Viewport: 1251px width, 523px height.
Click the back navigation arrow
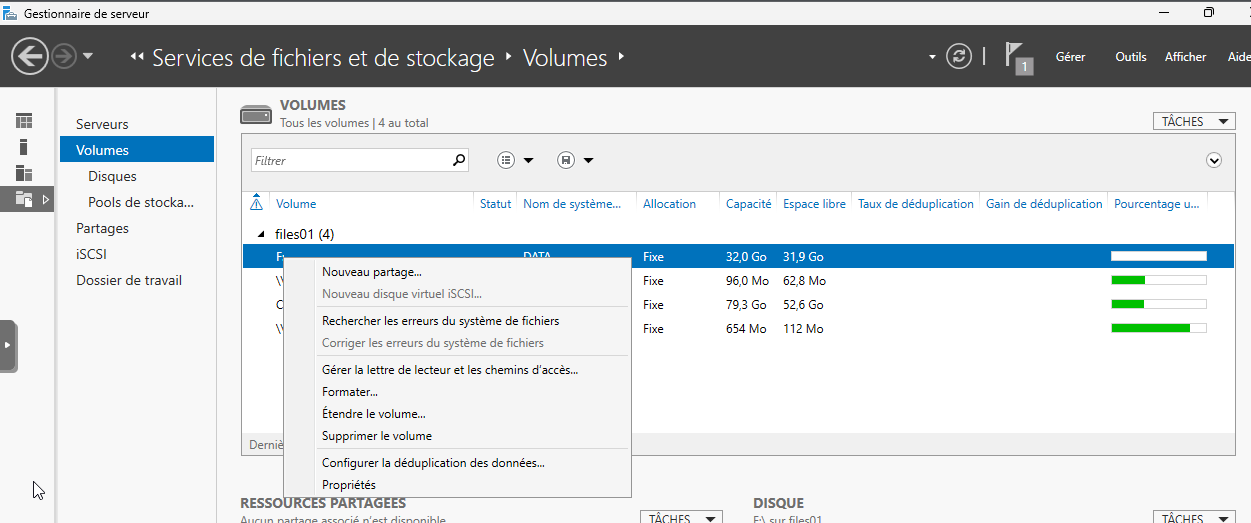[x=30, y=56]
